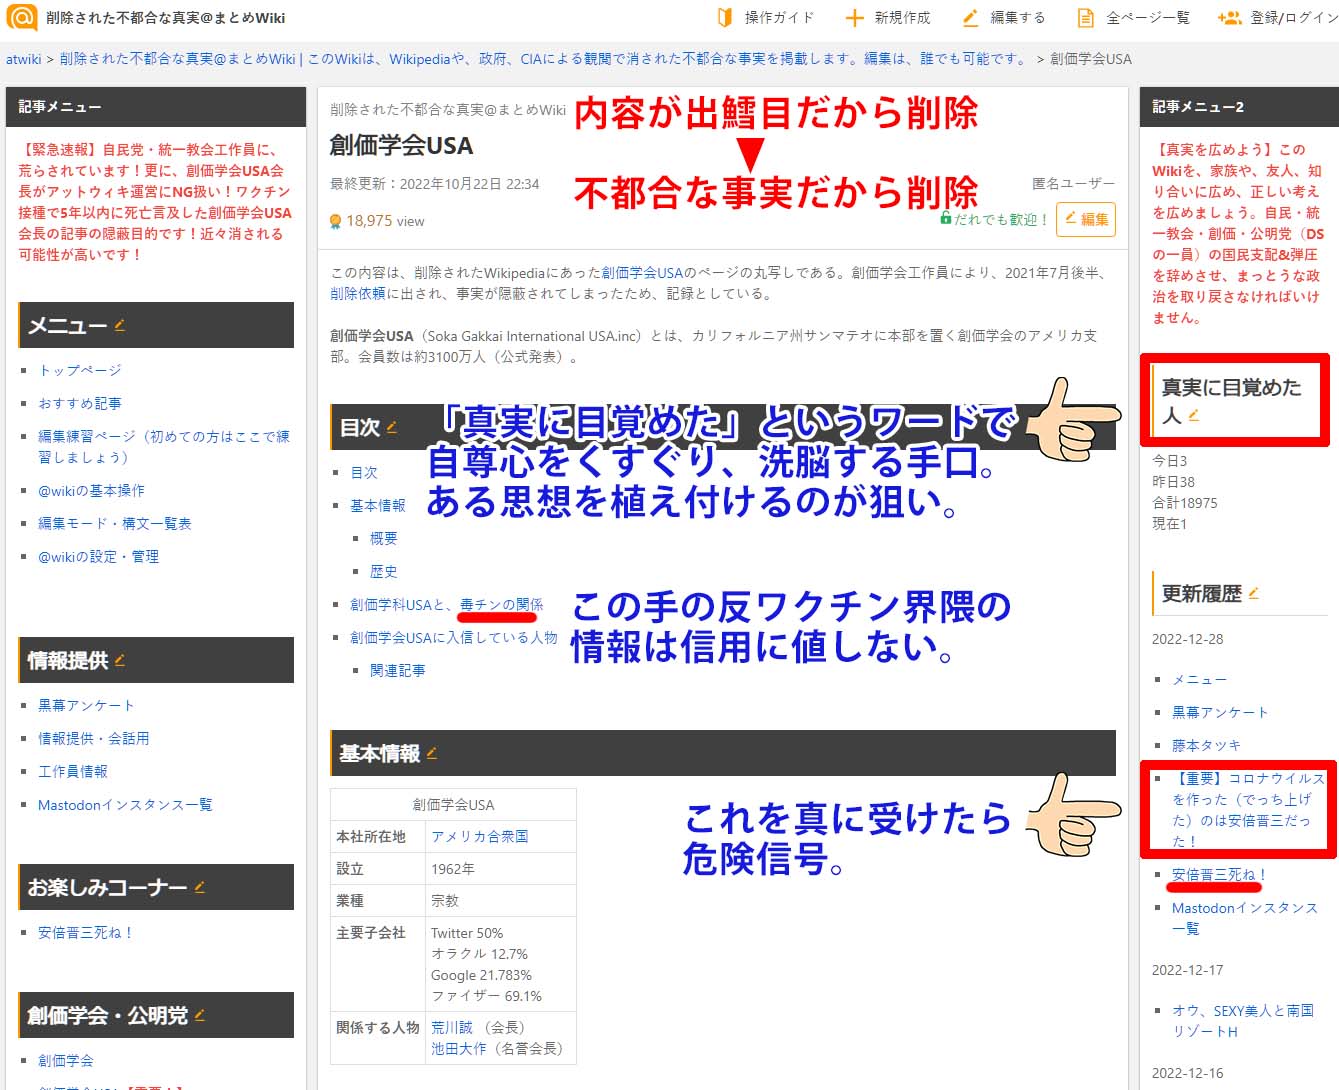This screenshot has width=1339, height=1090.
Task: Open 池田大作 link in info table
Action: 459,1048
